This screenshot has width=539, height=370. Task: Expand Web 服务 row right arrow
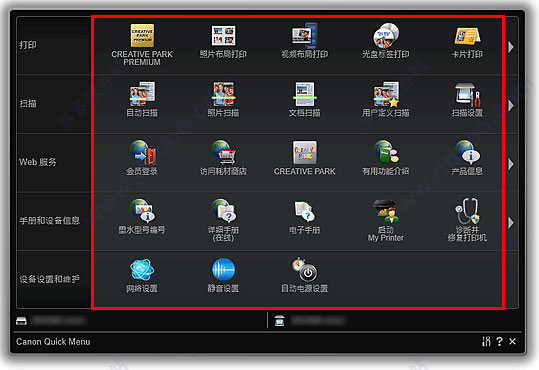click(x=511, y=164)
